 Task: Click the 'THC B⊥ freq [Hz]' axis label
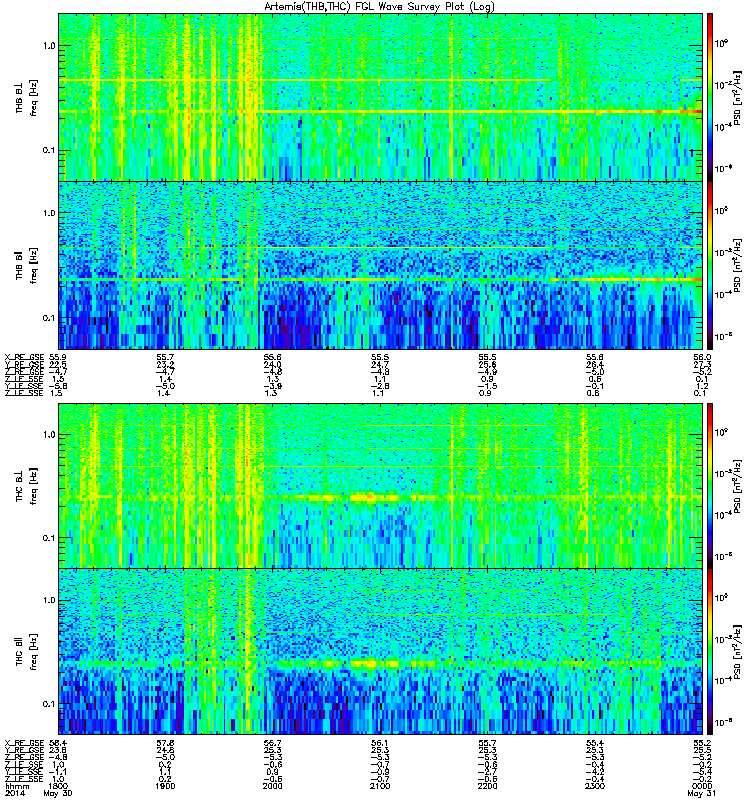coord(26,486)
